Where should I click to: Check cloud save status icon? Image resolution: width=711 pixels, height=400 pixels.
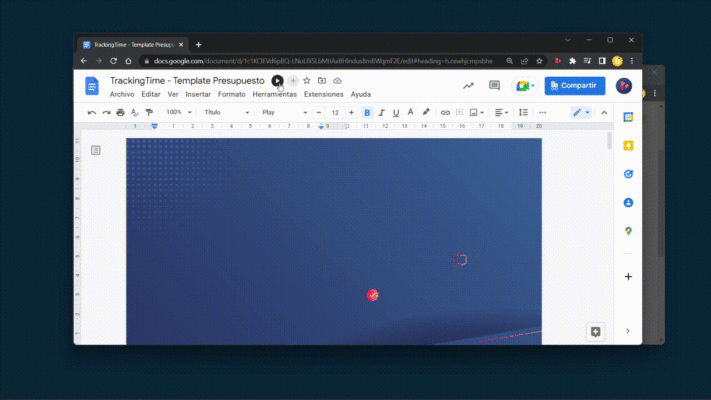tap(337, 81)
